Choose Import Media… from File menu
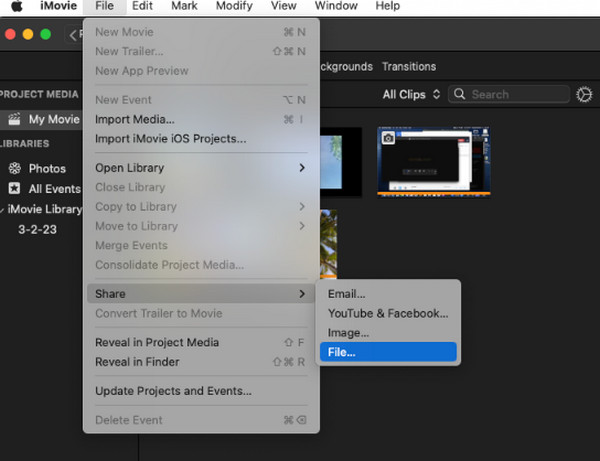The image size is (600, 461). 201,119
